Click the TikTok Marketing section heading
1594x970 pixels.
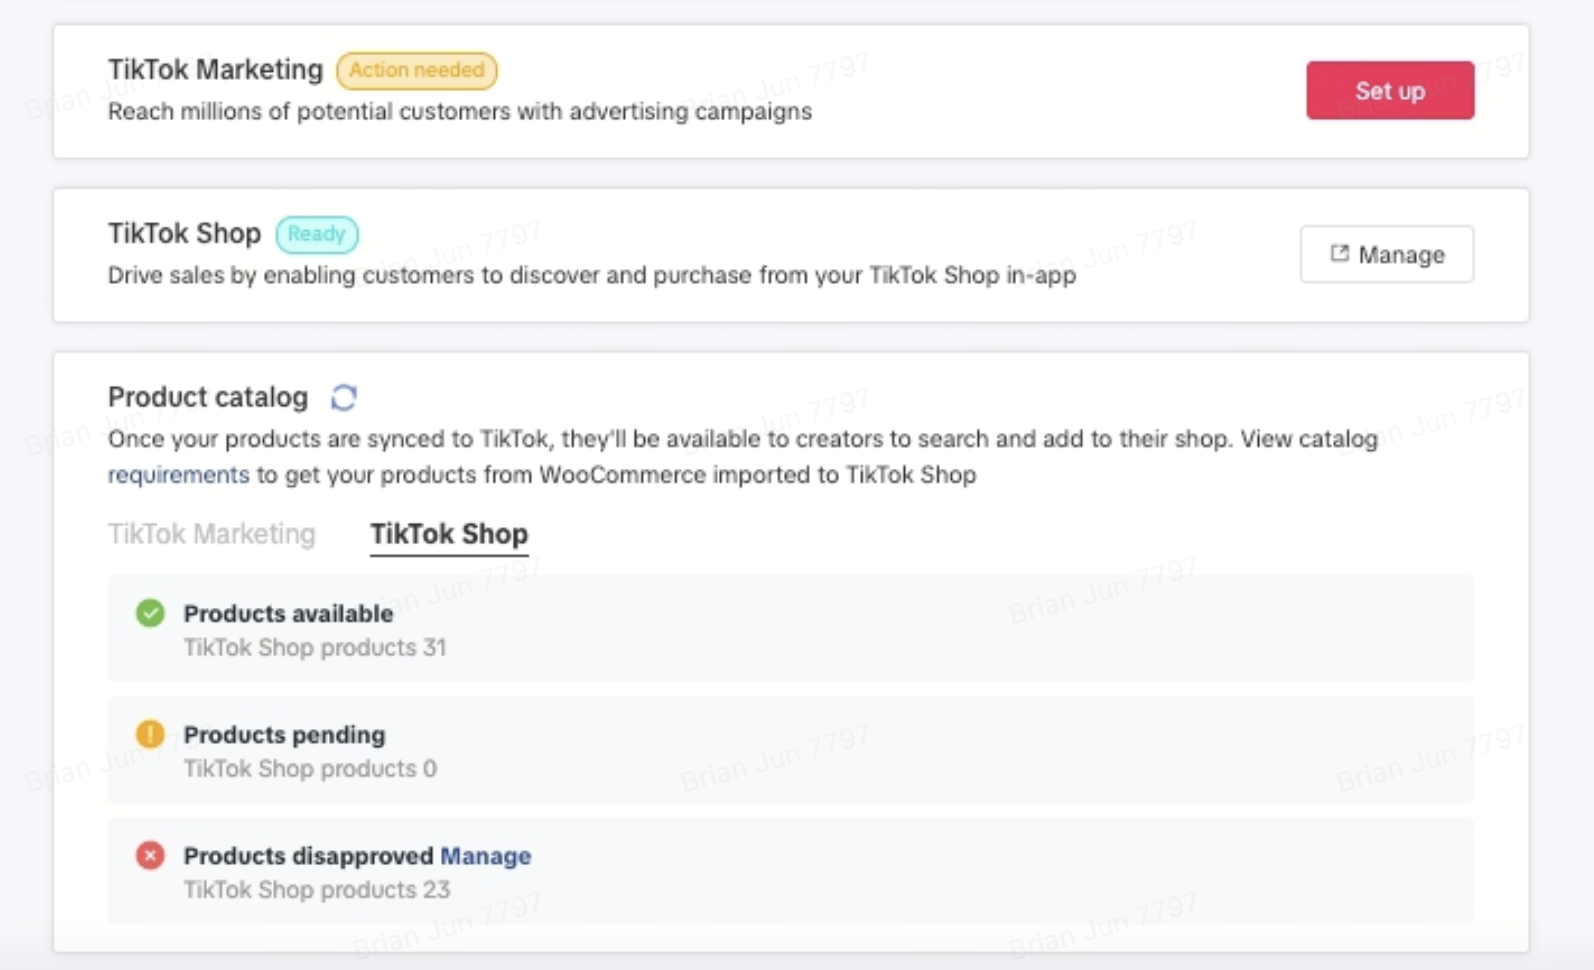click(x=215, y=70)
